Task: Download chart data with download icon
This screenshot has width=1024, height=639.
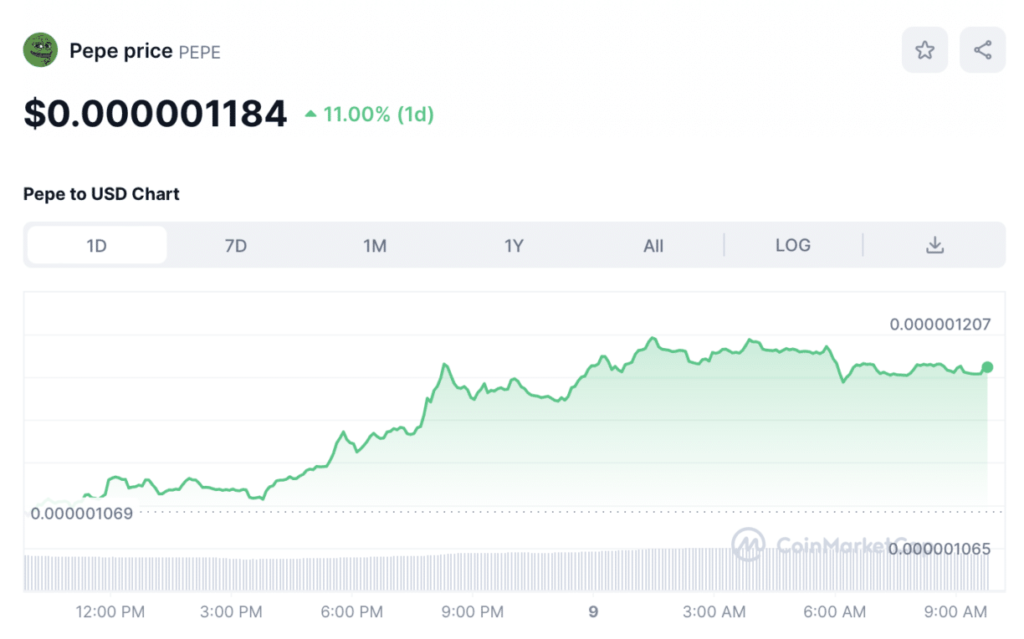Action: point(935,245)
